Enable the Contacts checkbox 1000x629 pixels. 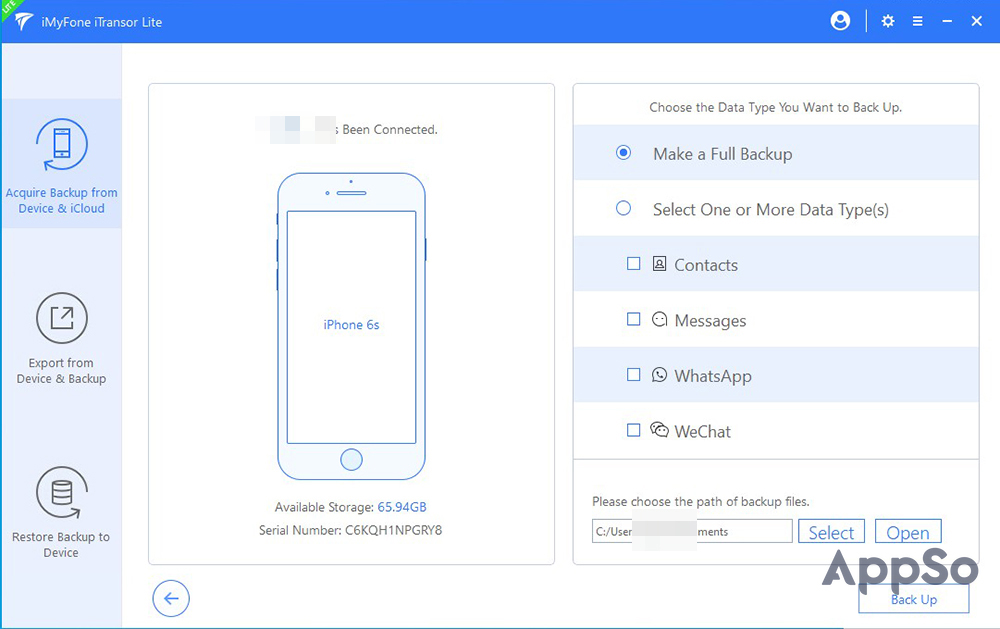[x=633, y=264]
